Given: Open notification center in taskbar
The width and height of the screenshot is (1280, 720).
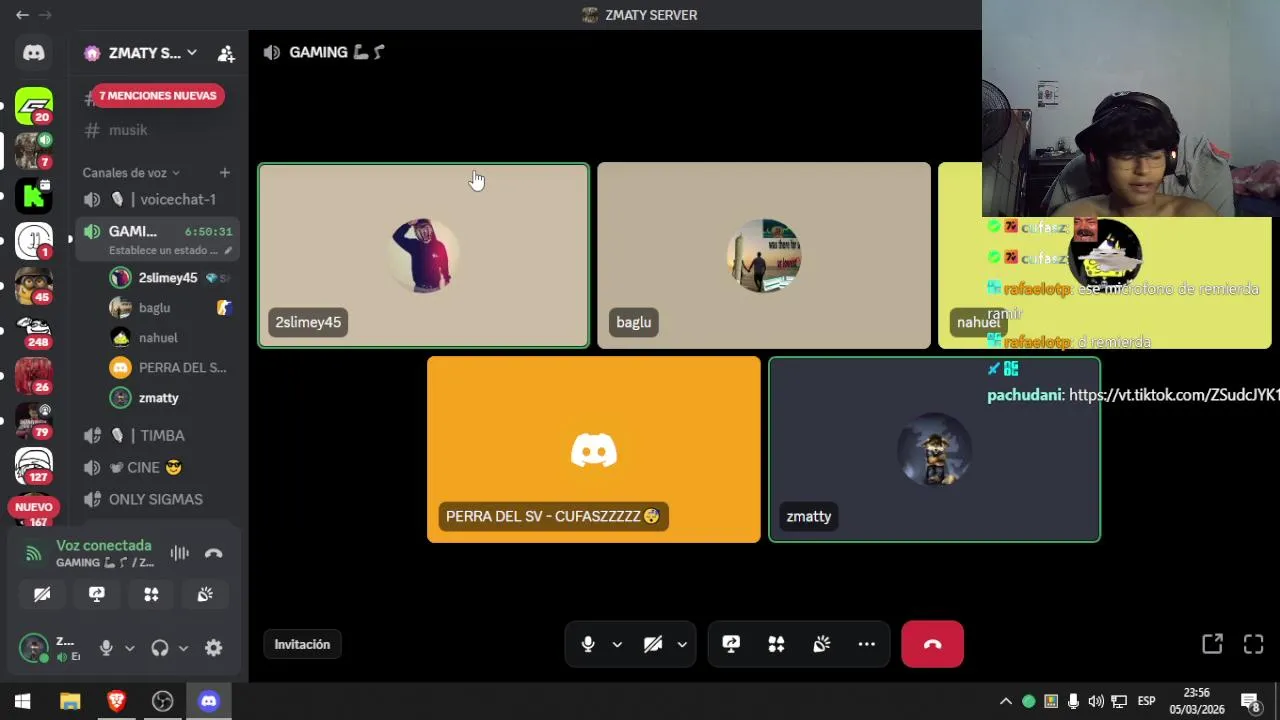Looking at the screenshot, I should point(1250,701).
